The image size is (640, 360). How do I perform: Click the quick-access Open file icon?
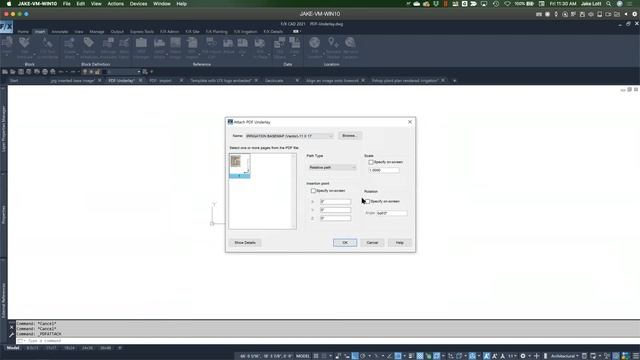pos(13,72)
